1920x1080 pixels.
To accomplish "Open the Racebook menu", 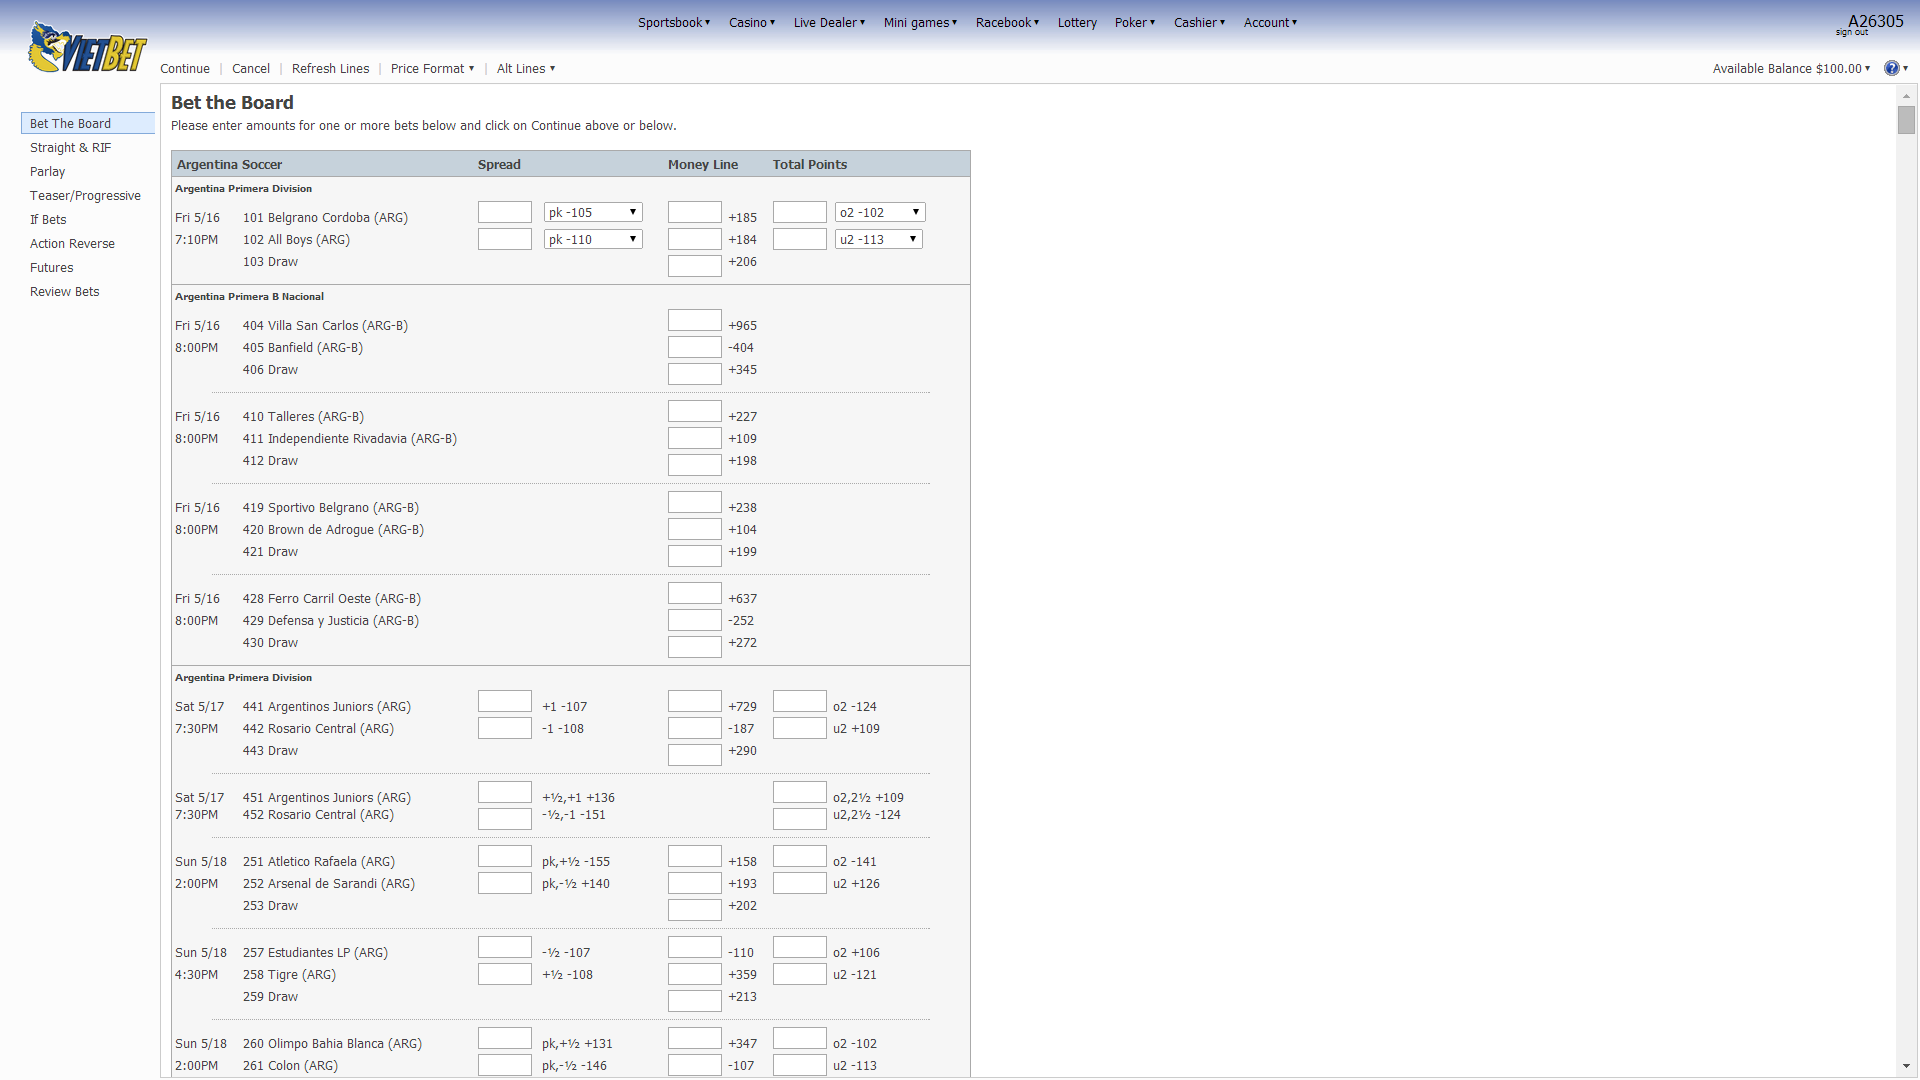I will click(1007, 22).
